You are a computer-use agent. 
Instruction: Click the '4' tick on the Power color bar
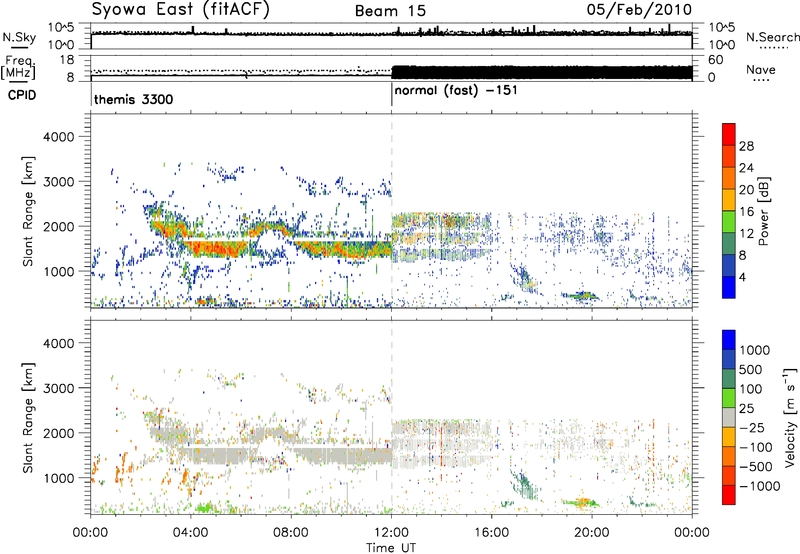pos(743,277)
